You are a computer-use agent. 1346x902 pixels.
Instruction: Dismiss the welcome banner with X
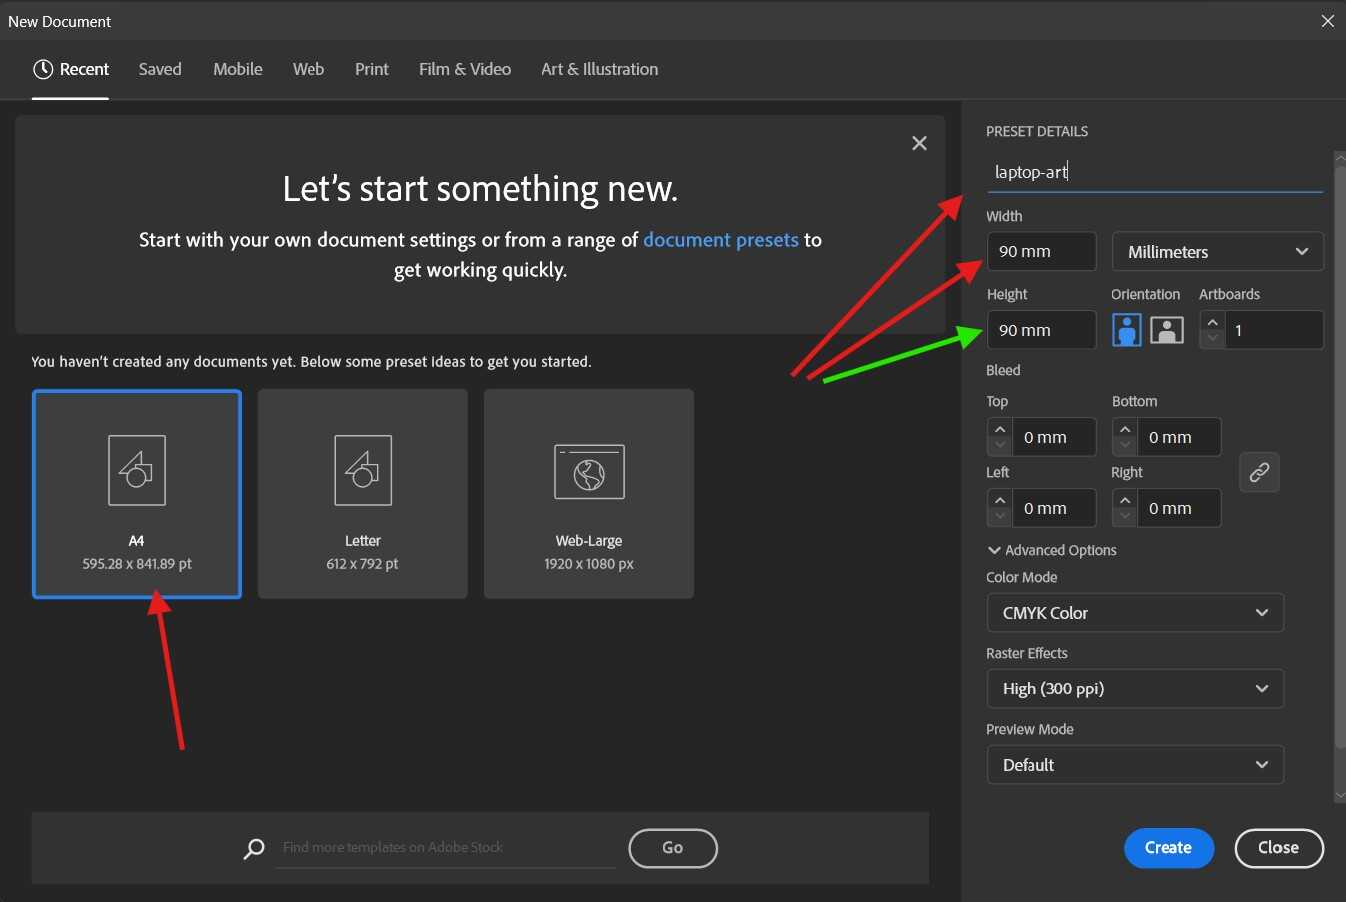[919, 143]
